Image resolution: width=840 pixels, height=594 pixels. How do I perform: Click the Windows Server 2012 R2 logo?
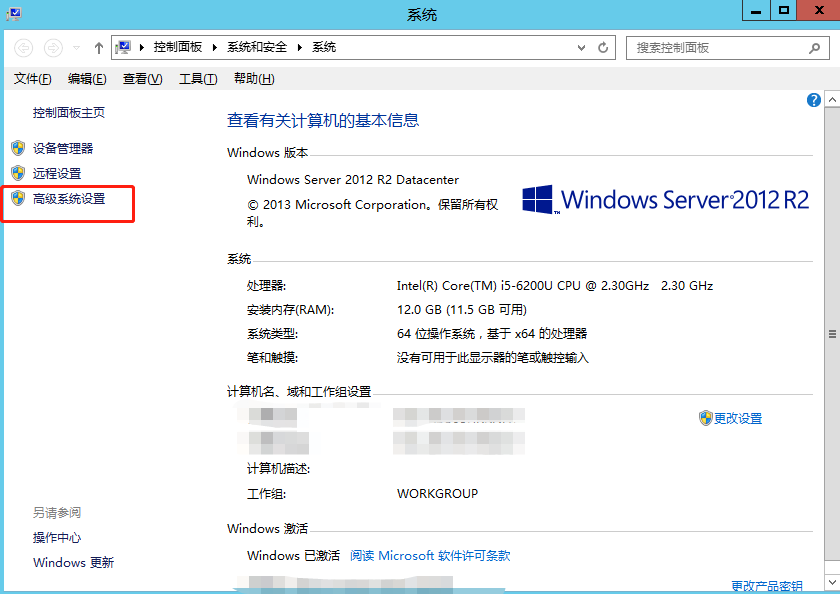pyautogui.click(x=665, y=200)
